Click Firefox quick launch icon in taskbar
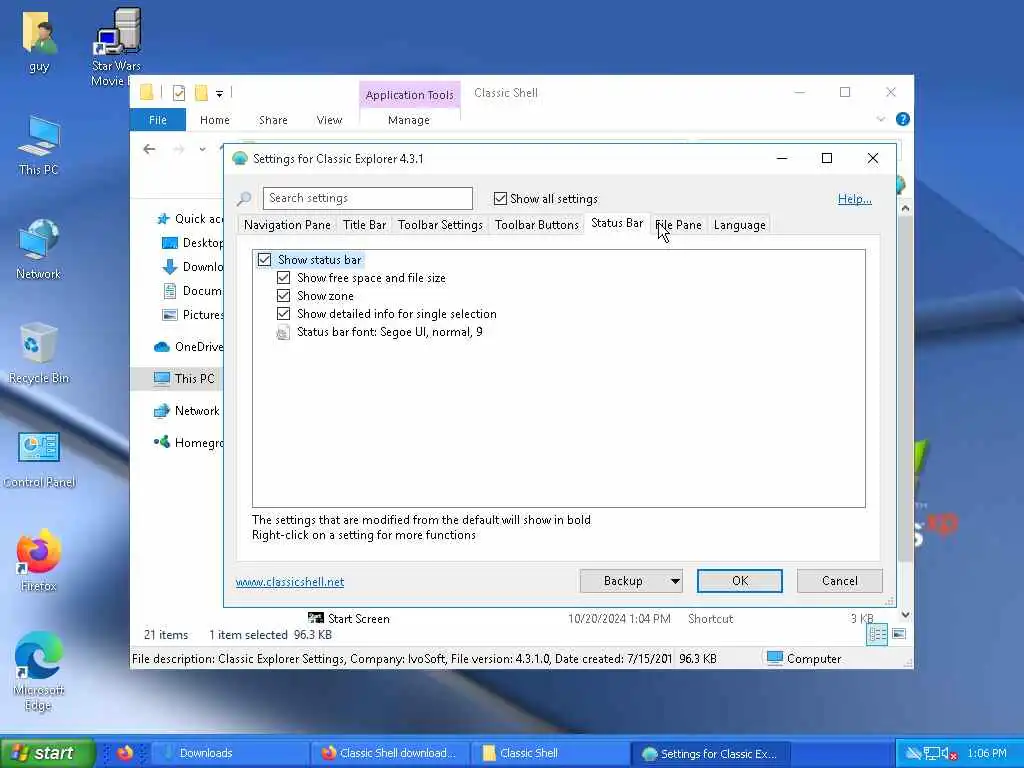This screenshot has height=768, width=1024. click(125, 753)
